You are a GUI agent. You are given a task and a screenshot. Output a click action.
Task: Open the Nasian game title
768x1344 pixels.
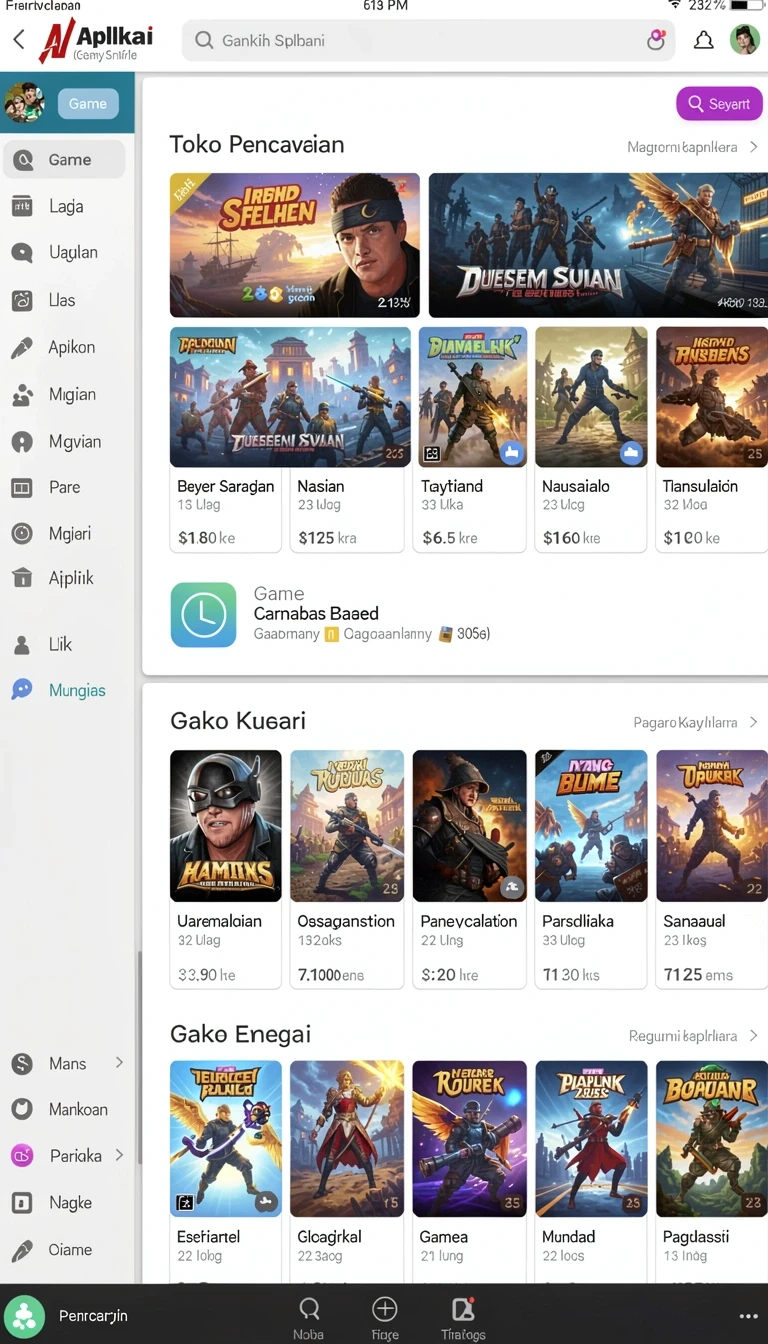point(321,486)
